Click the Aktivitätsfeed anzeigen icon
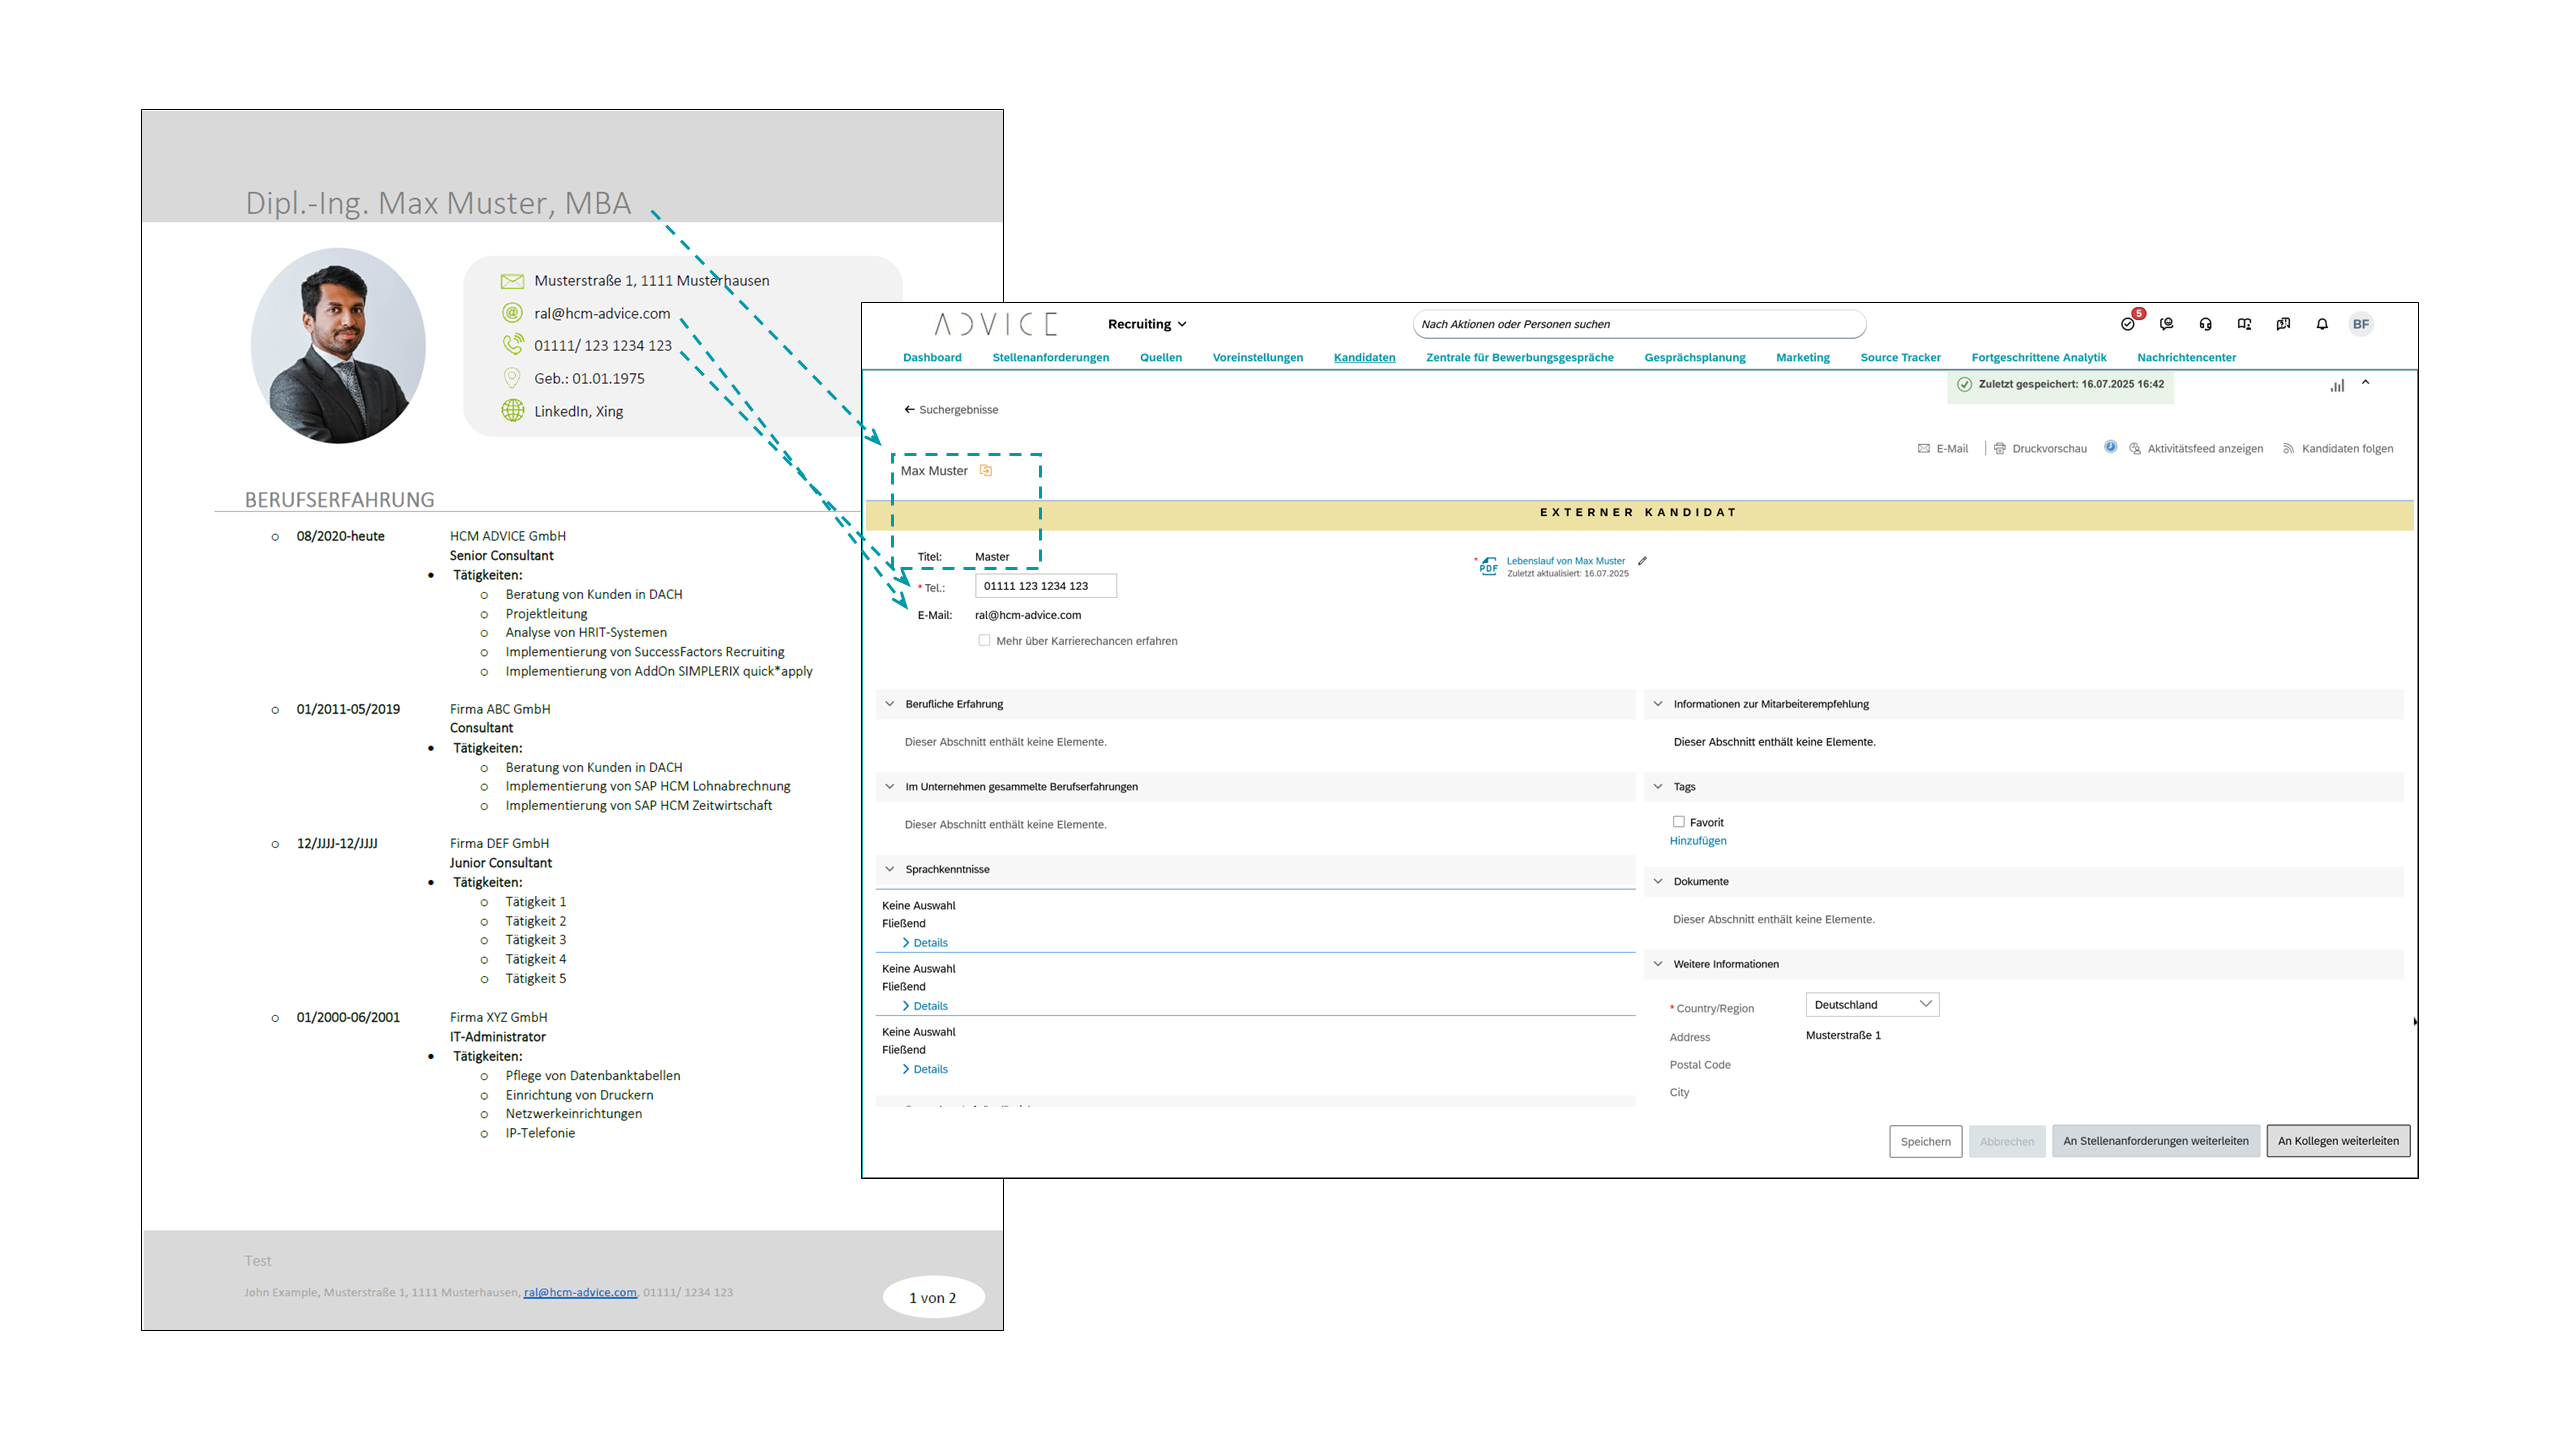This screenshot has width=2560, height=1440. [x=2135, y=449]
